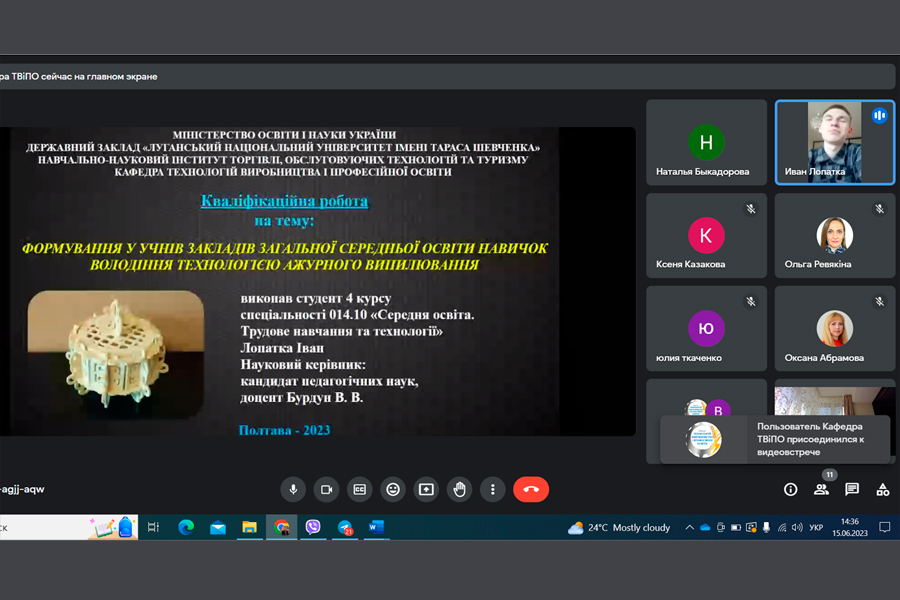Select юлия ткаченко tile
900x600 pixels.
coord(707,328)
